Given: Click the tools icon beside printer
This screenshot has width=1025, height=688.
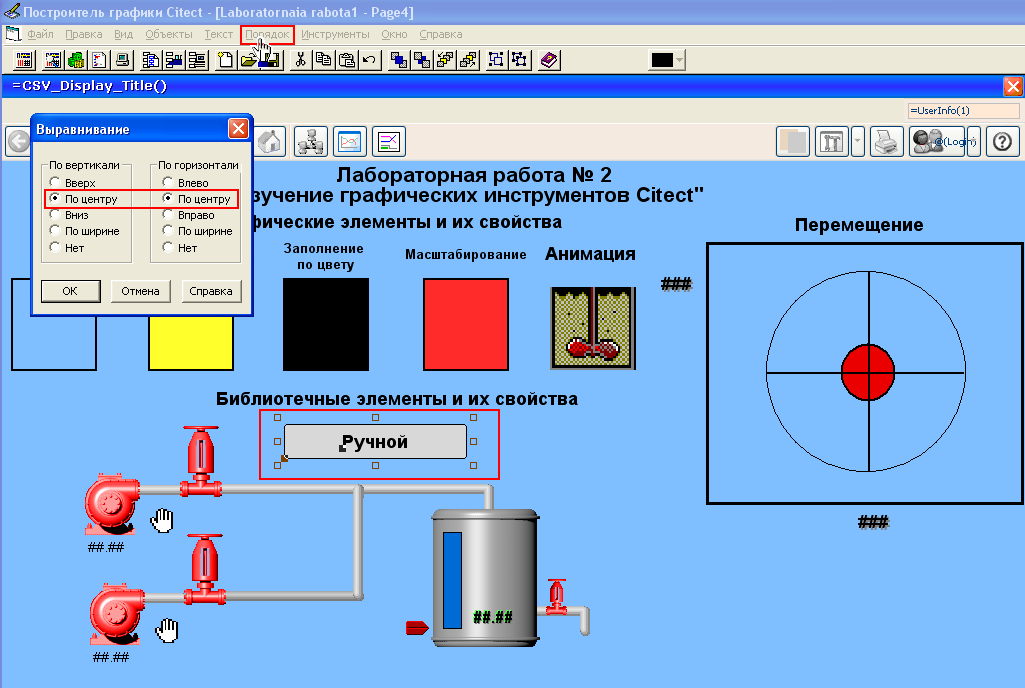Looking at the screenshot, I should click(x=832, y=141).
